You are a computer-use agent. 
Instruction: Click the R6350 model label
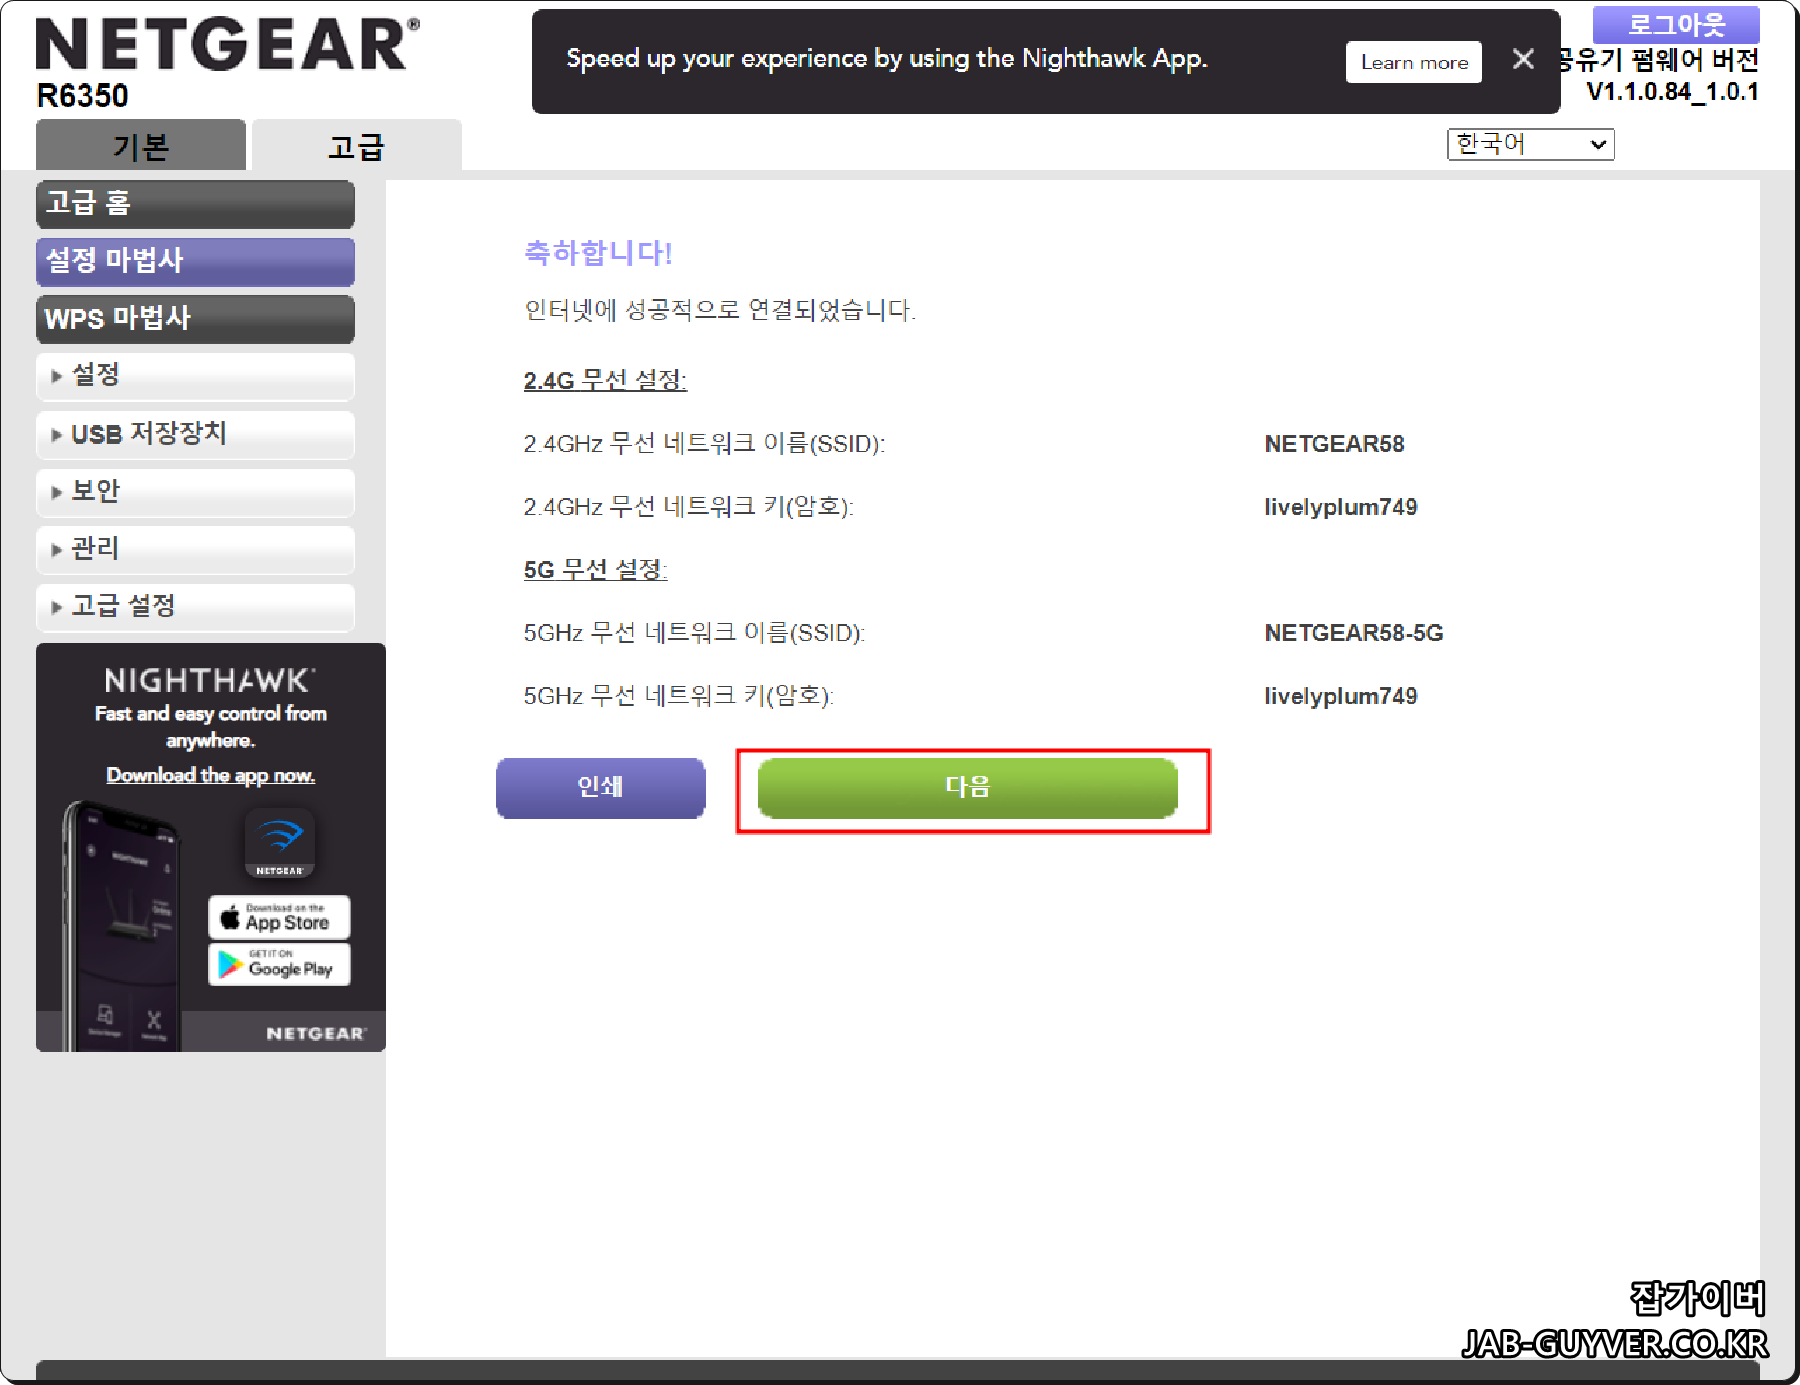[x=82, y=96]
